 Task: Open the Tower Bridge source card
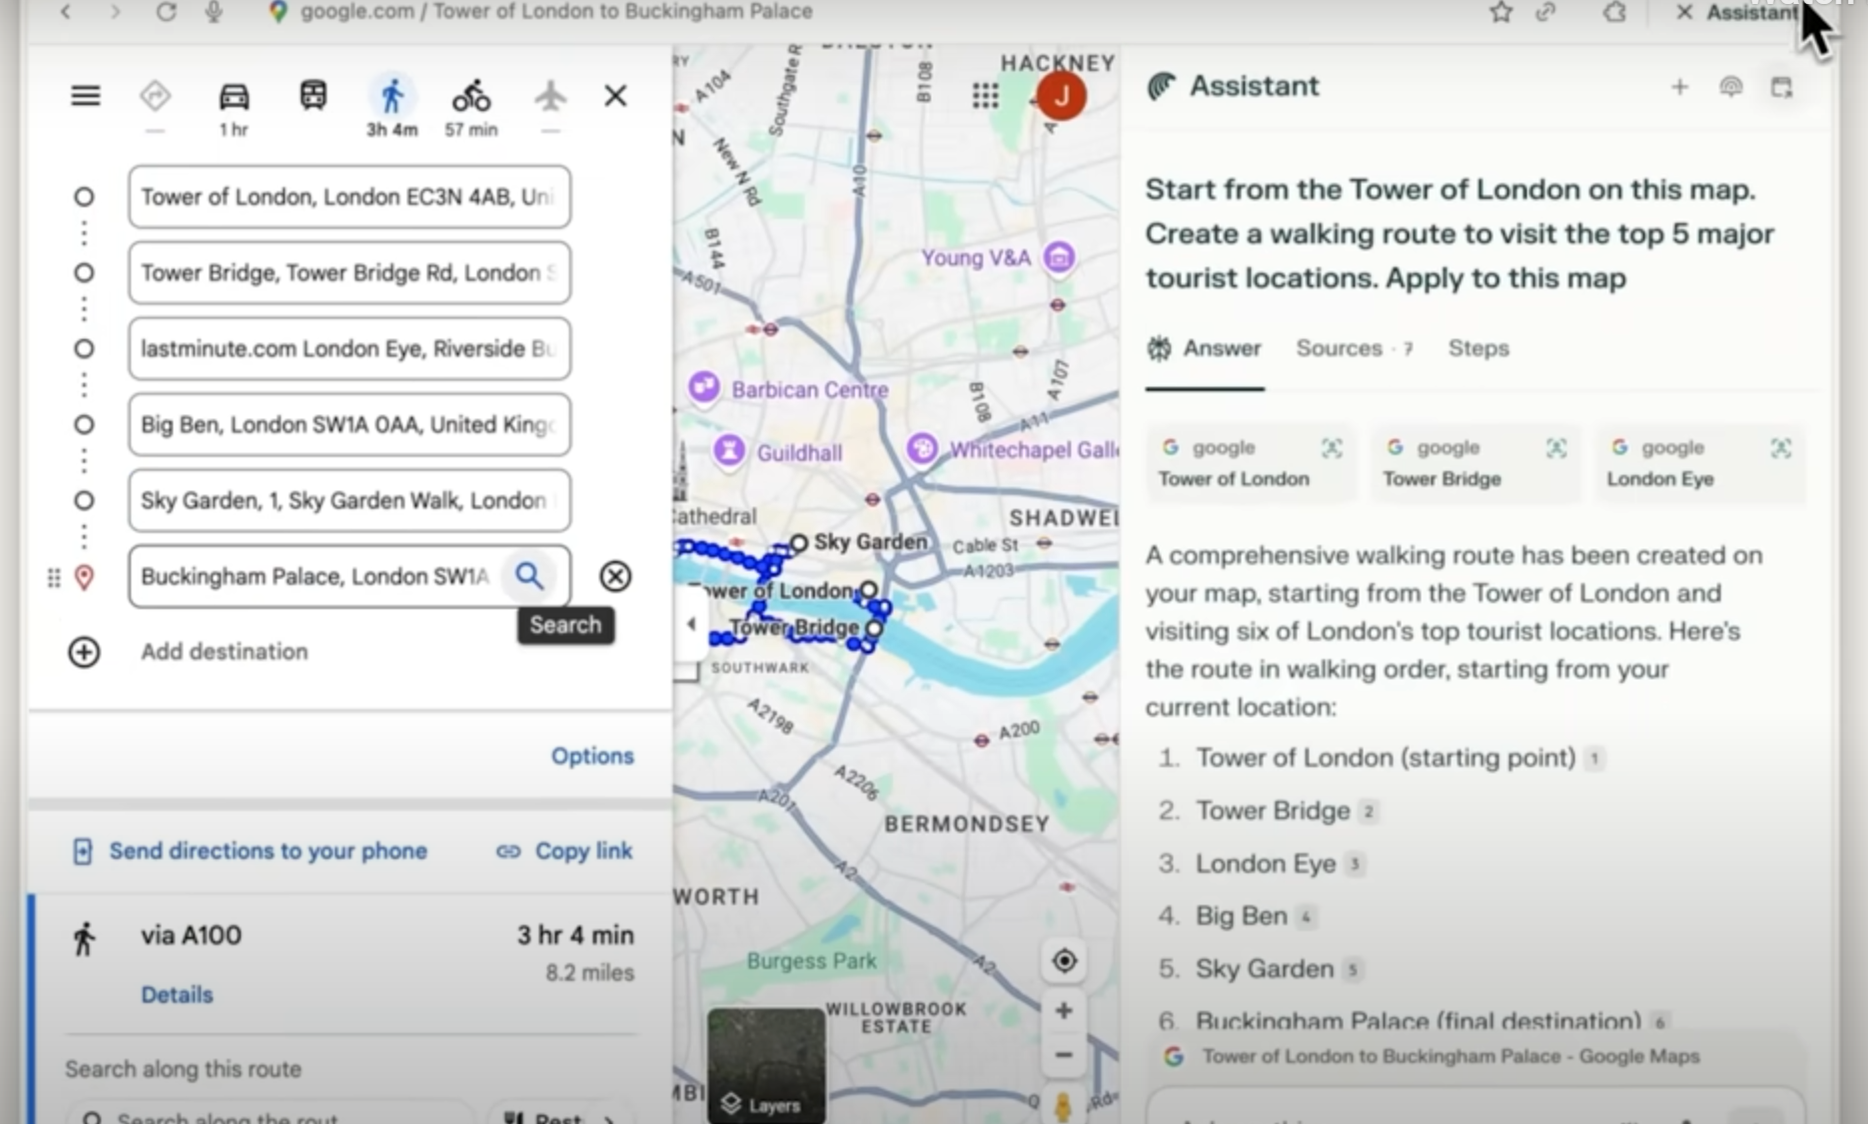[x=1475, y=463]
